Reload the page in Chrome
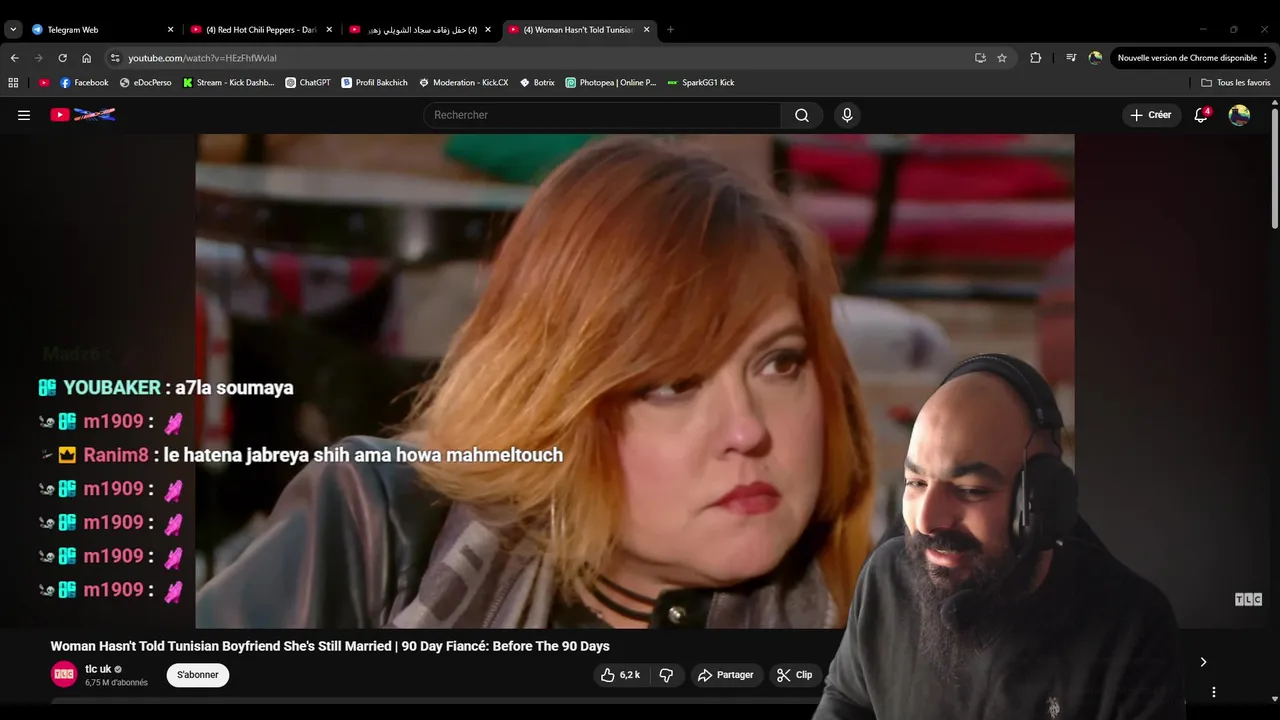The height and width of the screenshot is (720, 1280). 62,58
